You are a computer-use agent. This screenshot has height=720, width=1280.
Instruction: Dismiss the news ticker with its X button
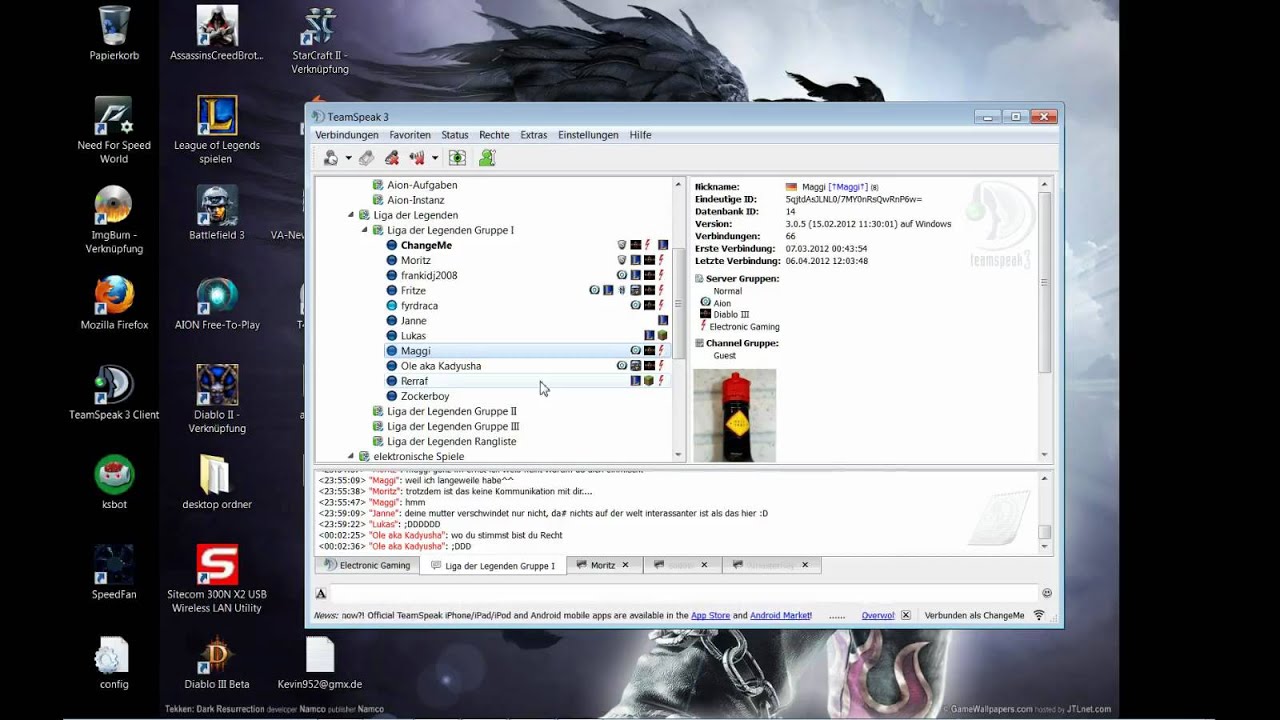pos(906,616)
